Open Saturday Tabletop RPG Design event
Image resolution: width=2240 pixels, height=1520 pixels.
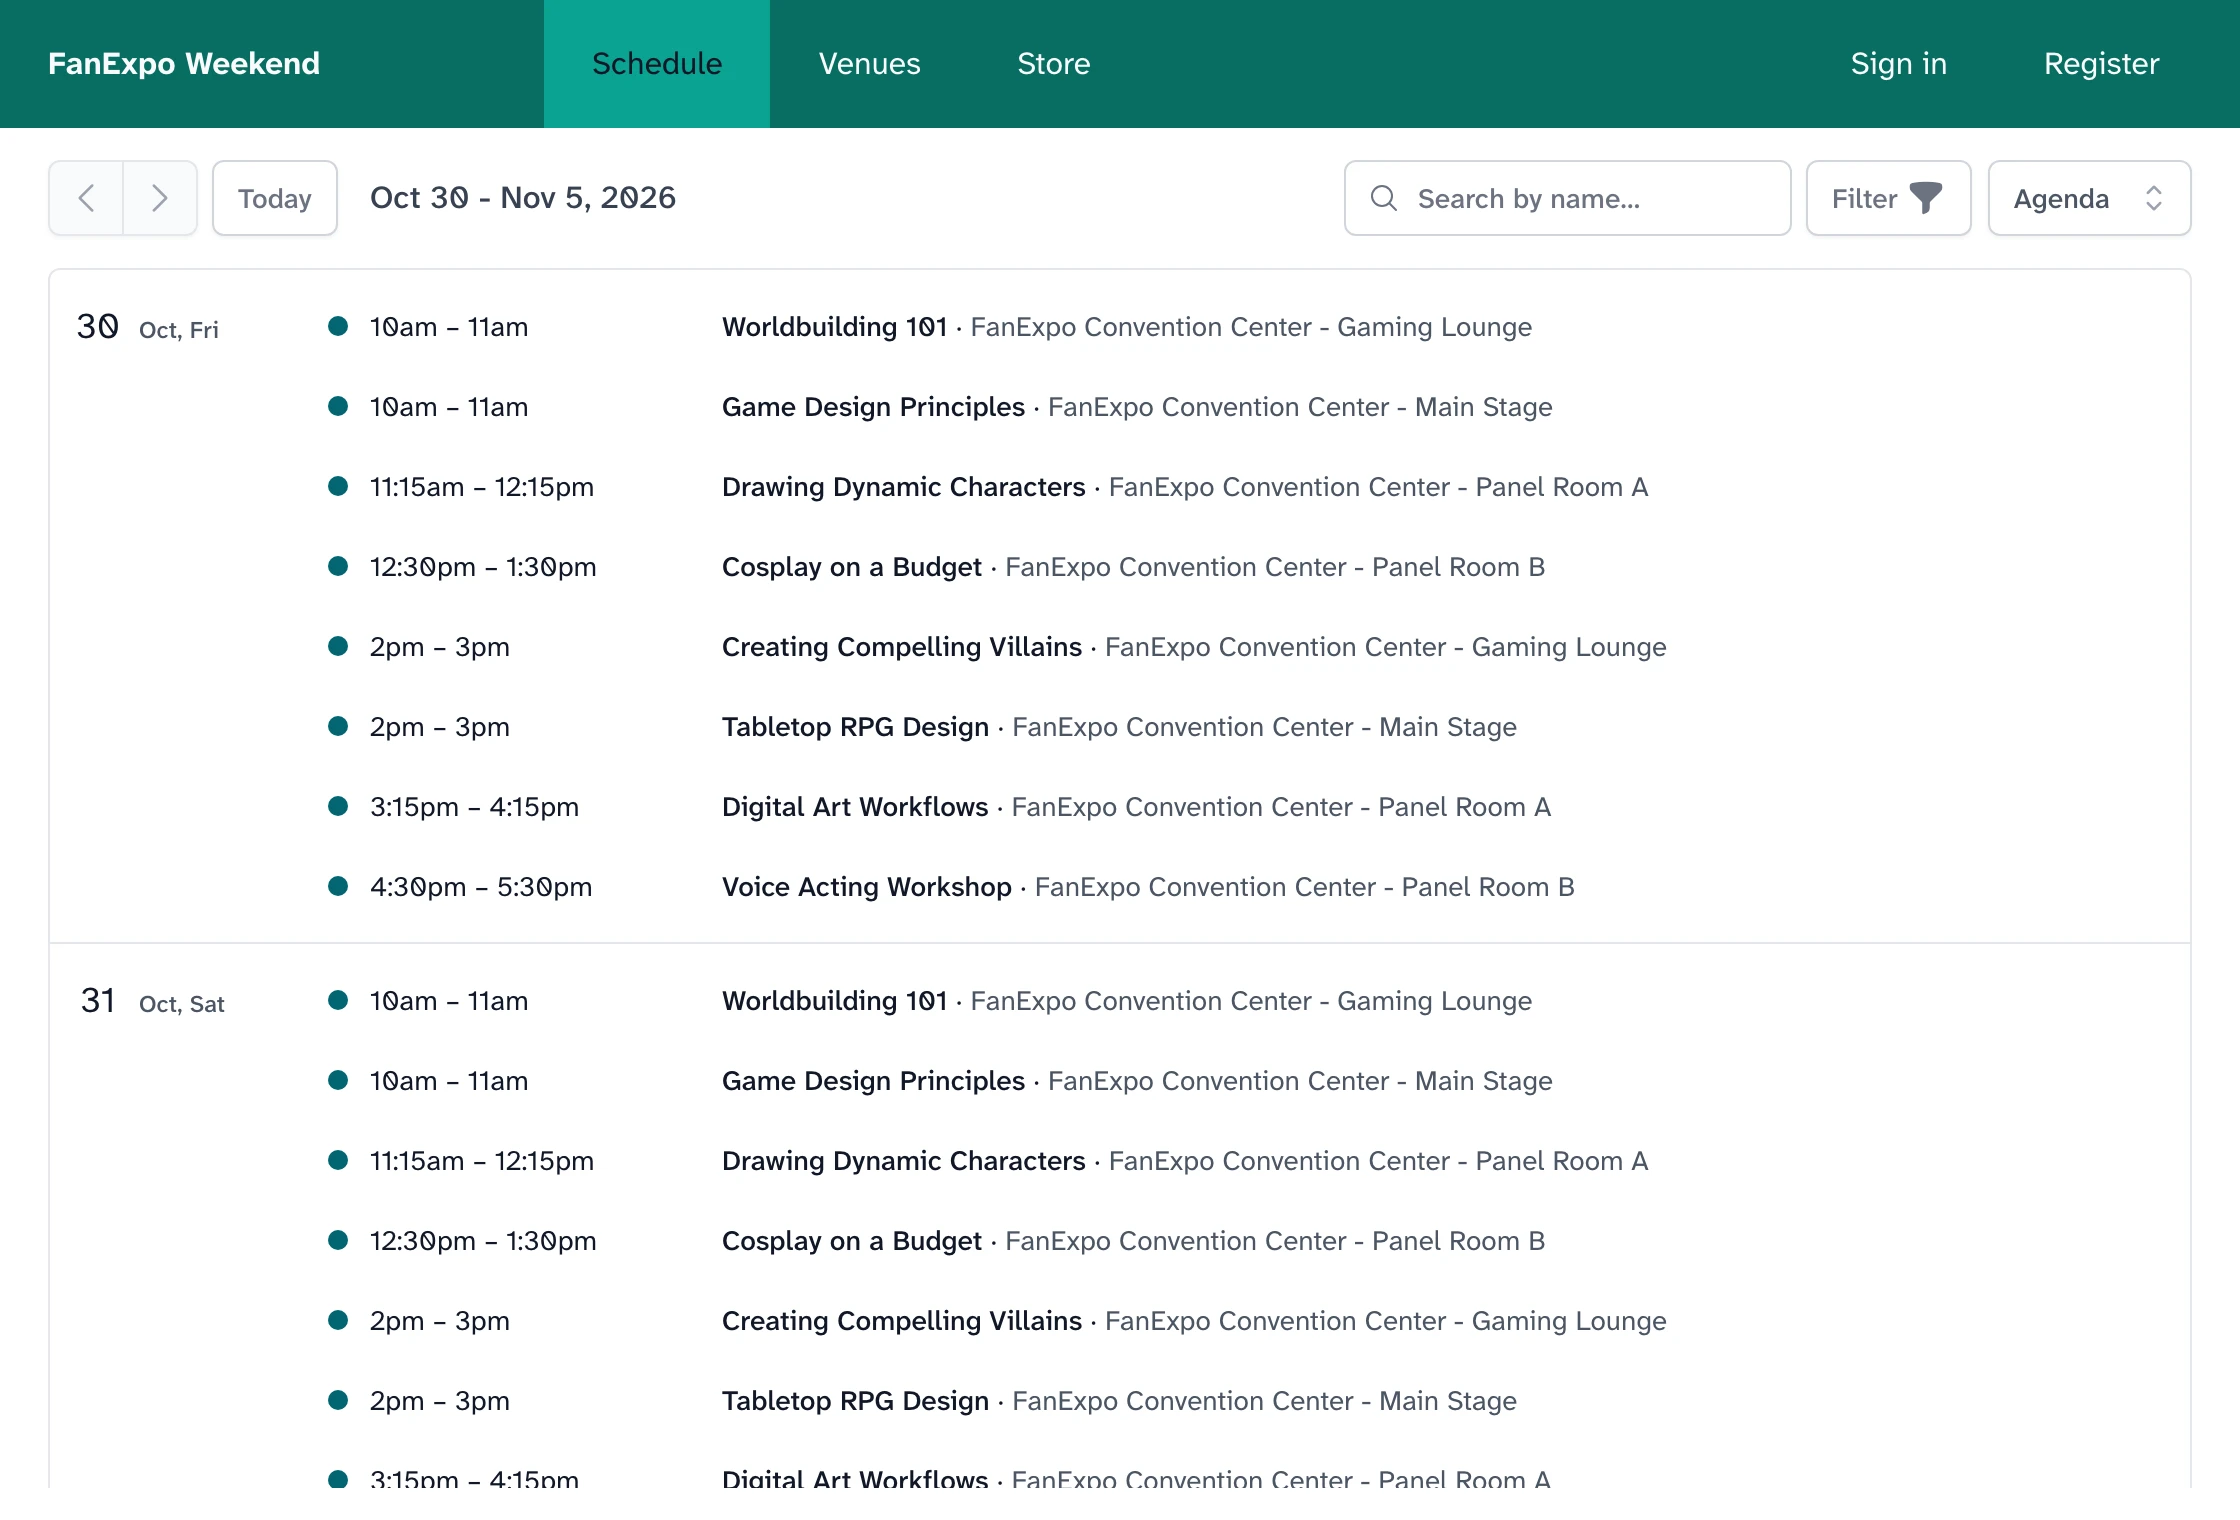click(855, 1401)
